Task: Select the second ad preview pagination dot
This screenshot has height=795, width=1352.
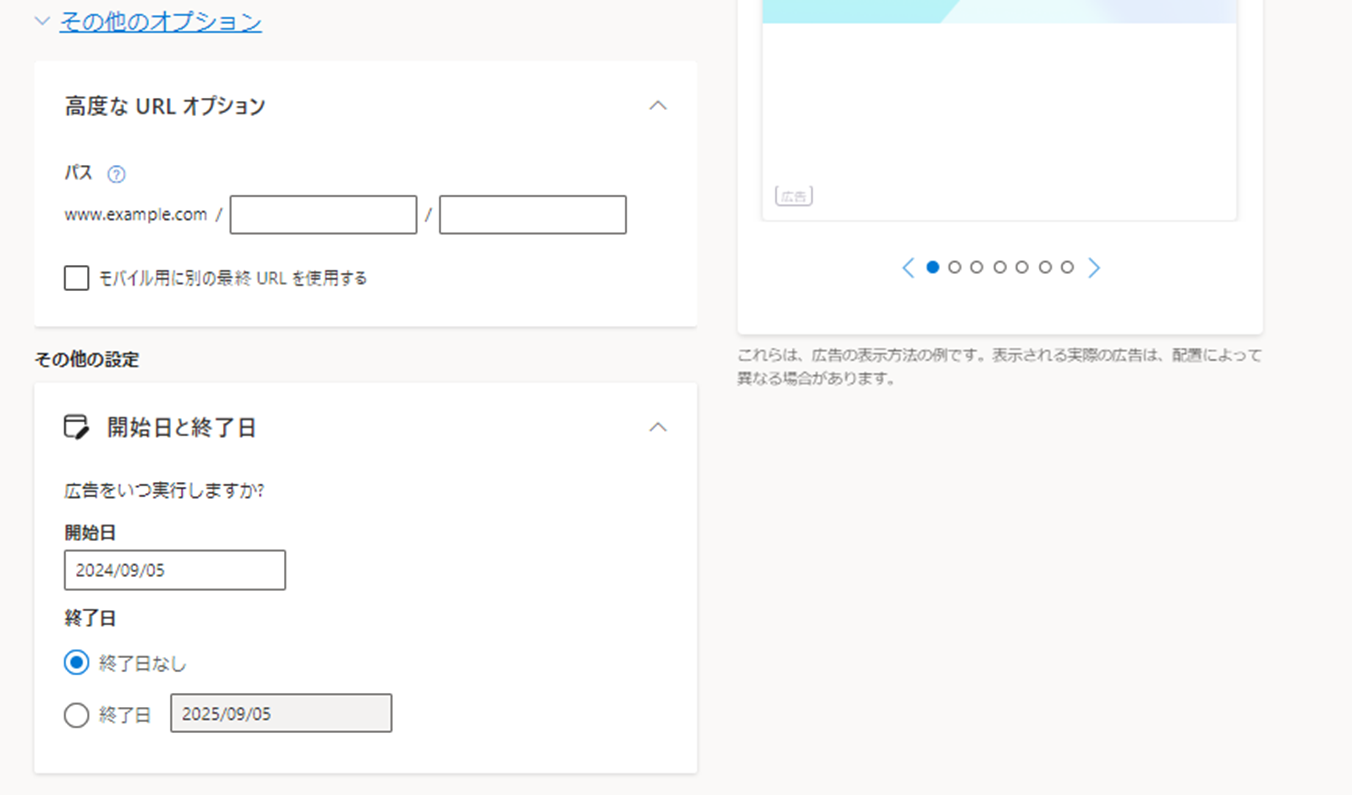Action: [955, 267]
